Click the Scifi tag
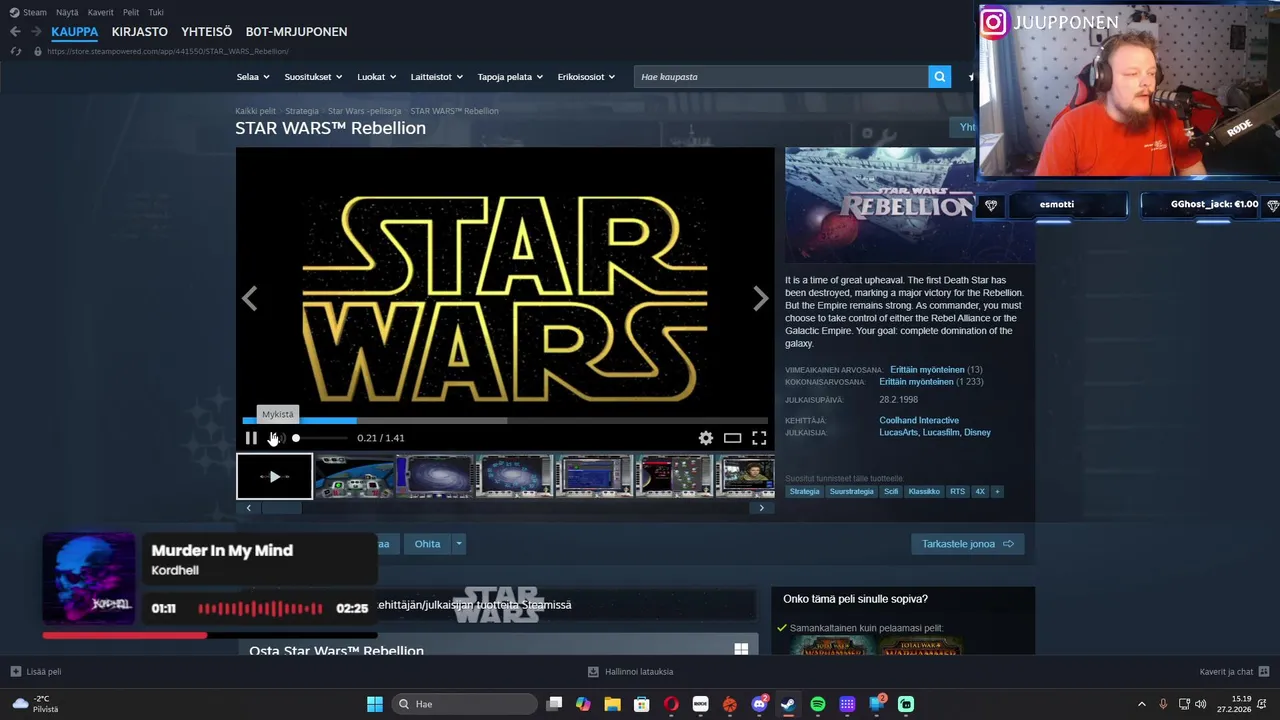Image resolution: width=1280 pixels, height=720 pixels. point(891,492)
